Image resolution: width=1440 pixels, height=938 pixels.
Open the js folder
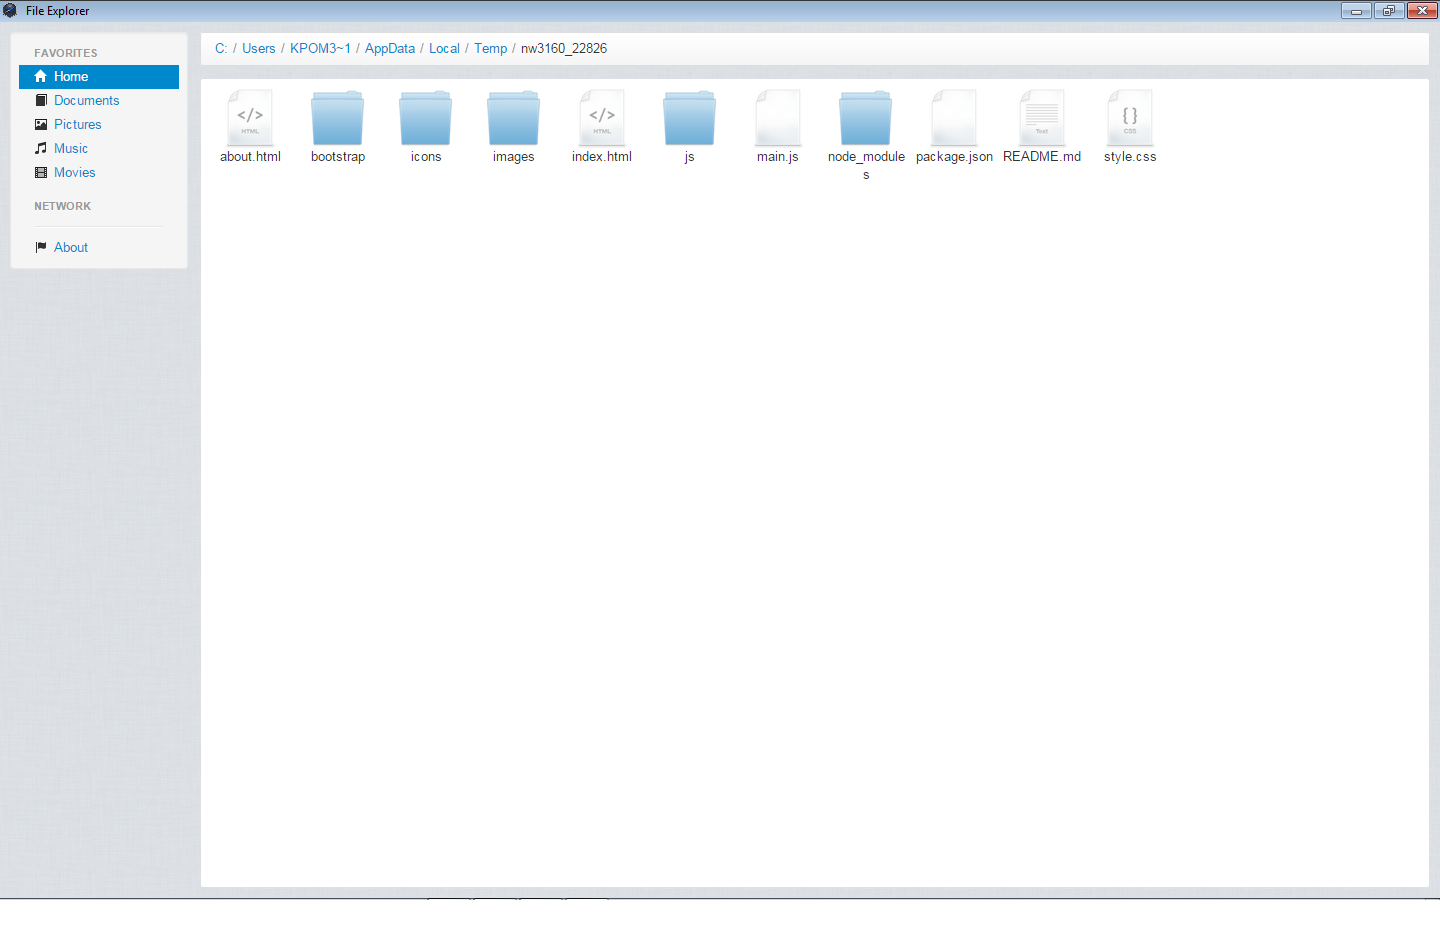click(689, 119)
